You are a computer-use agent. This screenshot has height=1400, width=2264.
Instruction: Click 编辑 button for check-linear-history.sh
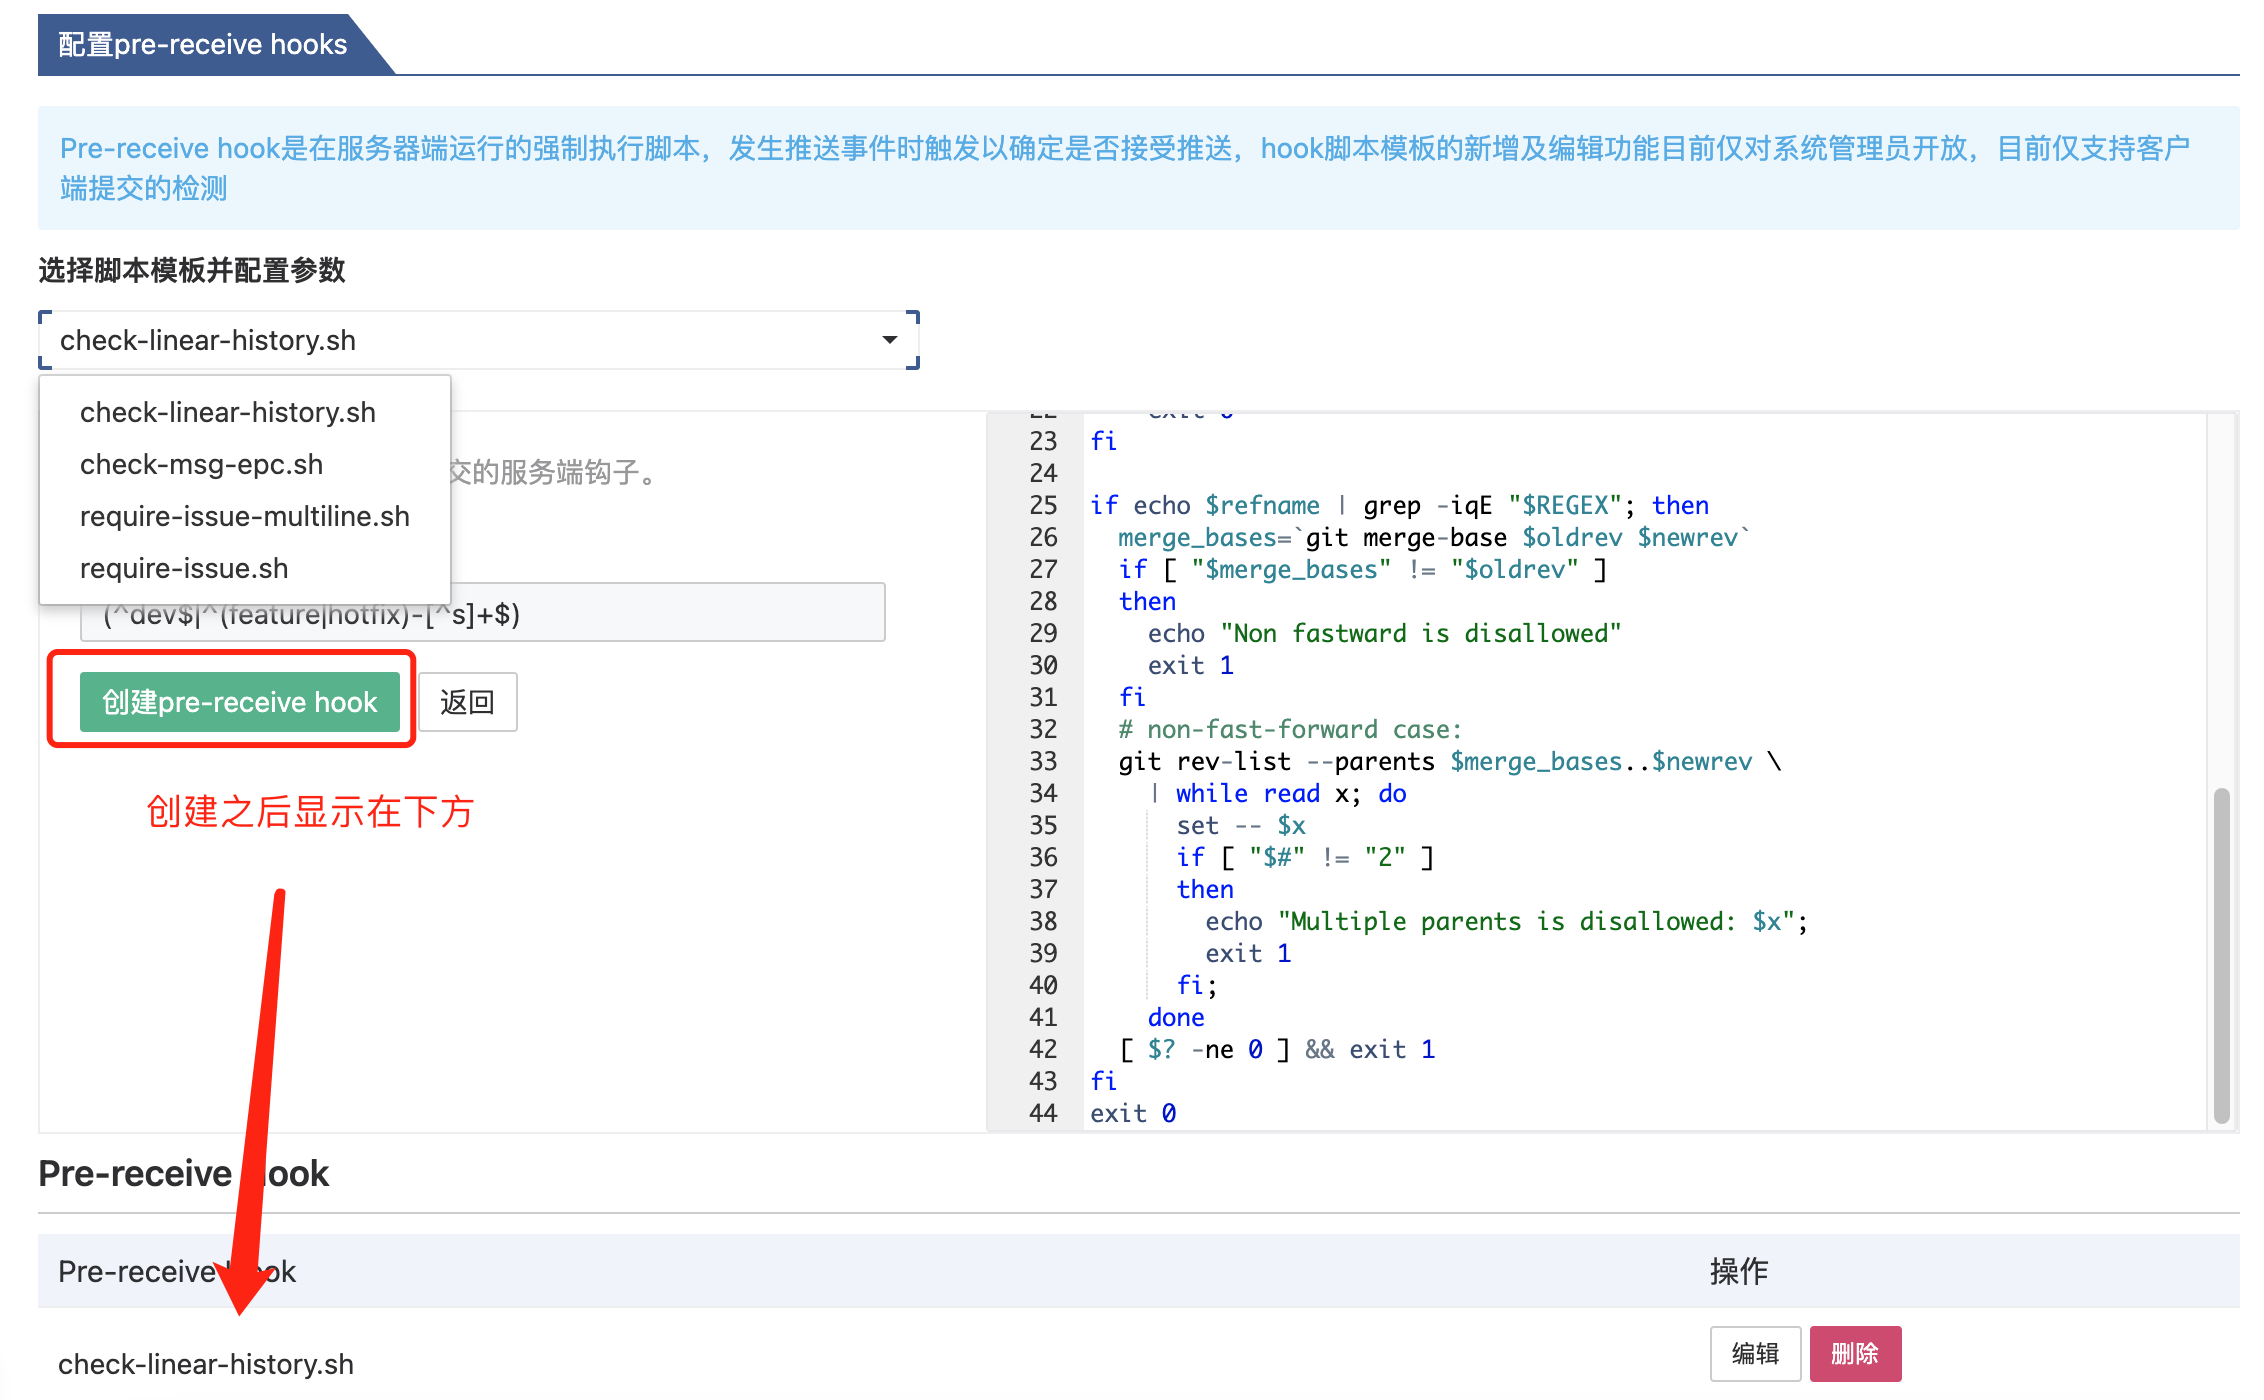point(1754,1353)
